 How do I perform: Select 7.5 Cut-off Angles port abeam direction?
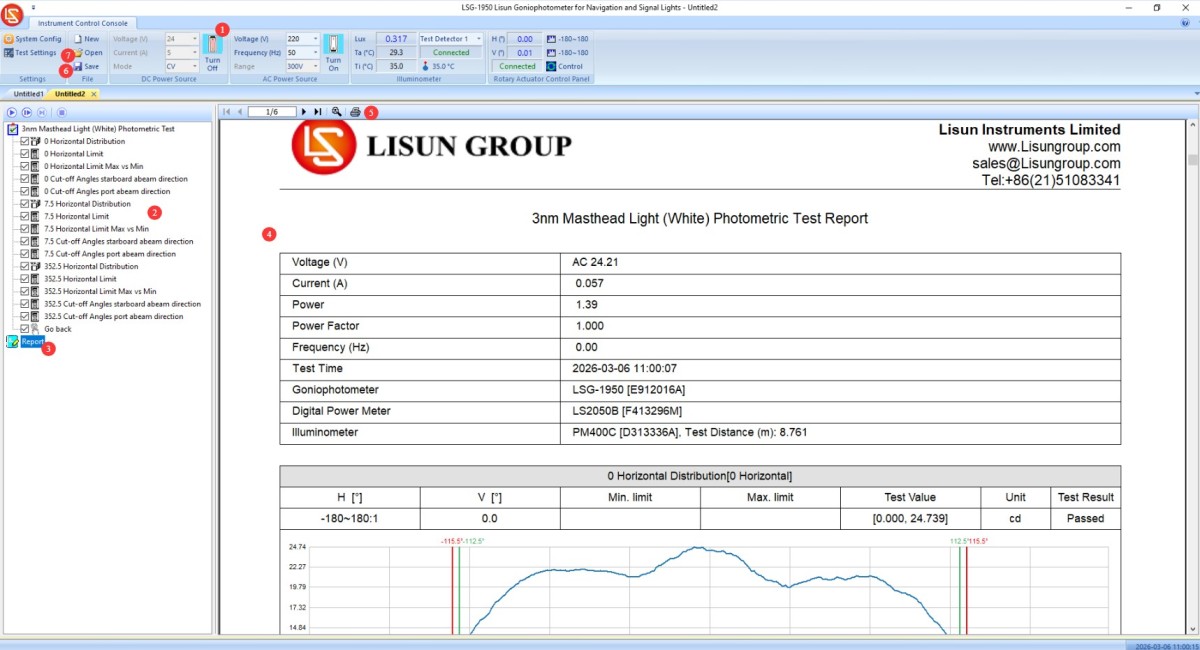click(110, 254)
